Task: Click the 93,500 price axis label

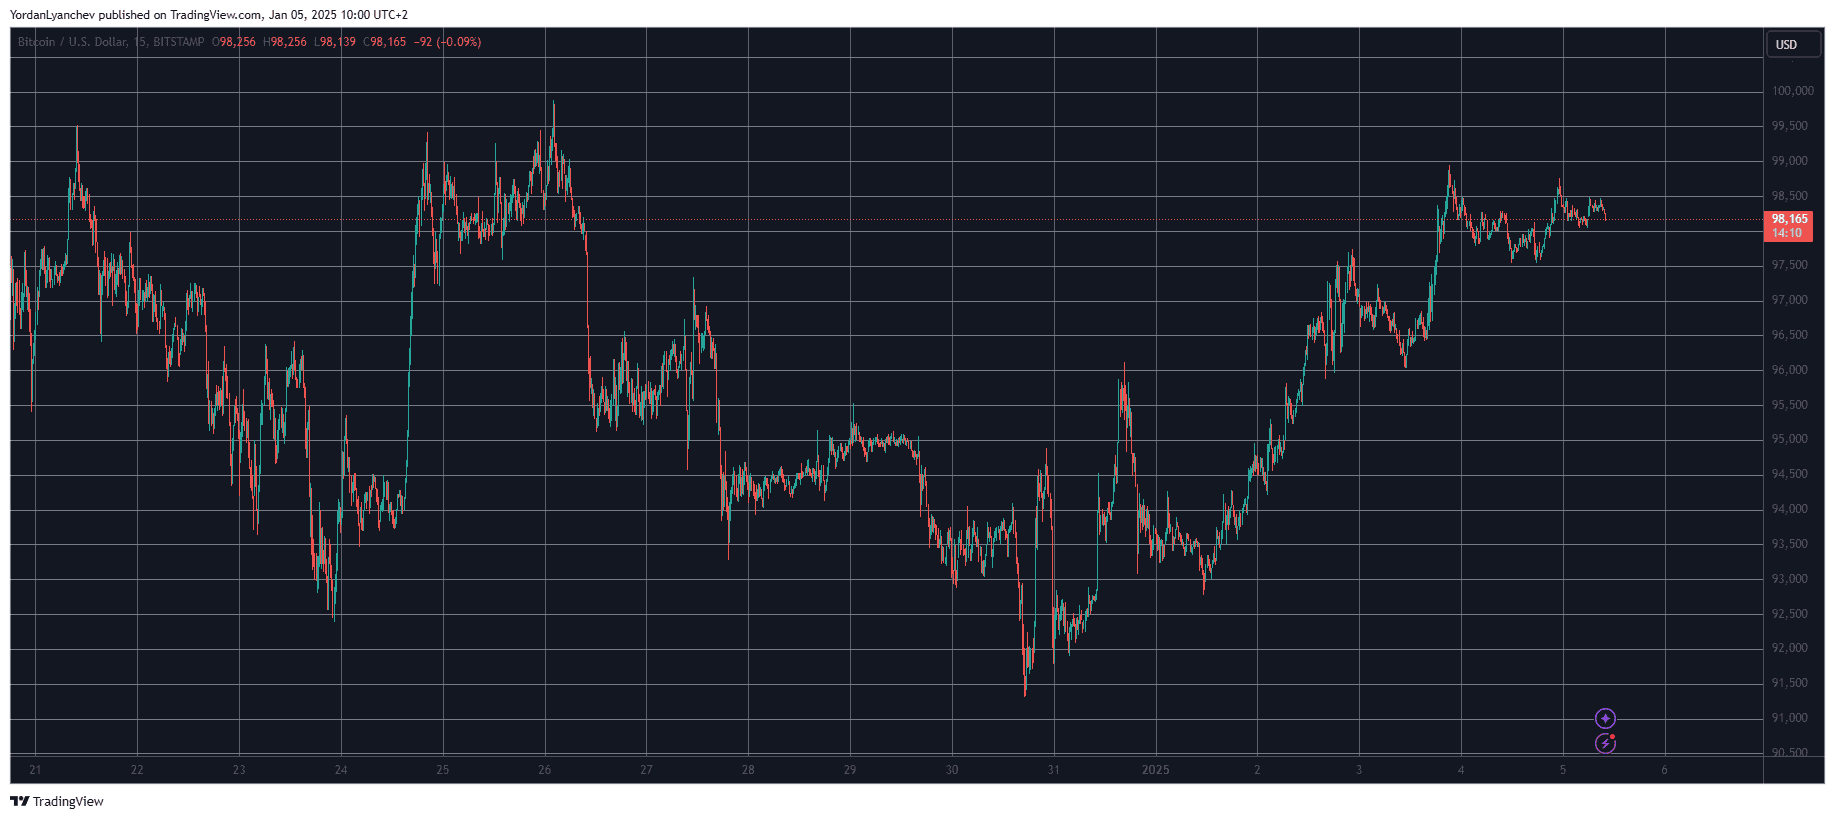Action: [x=1789, y=544]
